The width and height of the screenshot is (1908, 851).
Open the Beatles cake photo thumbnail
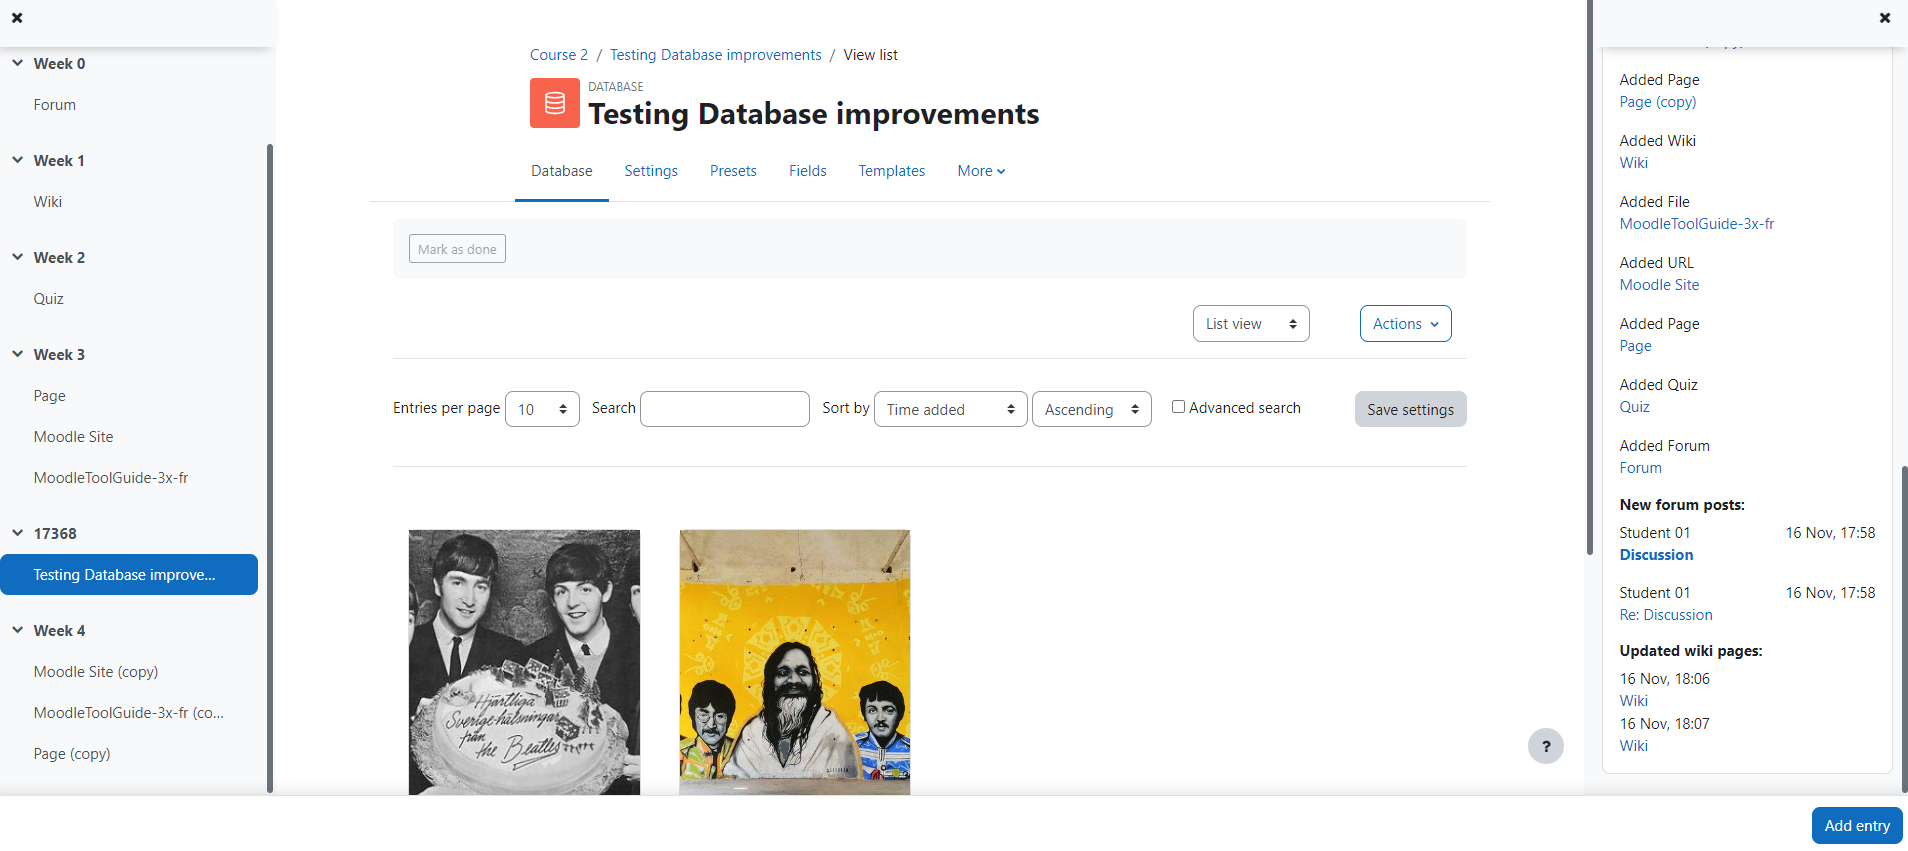point(524,662)
